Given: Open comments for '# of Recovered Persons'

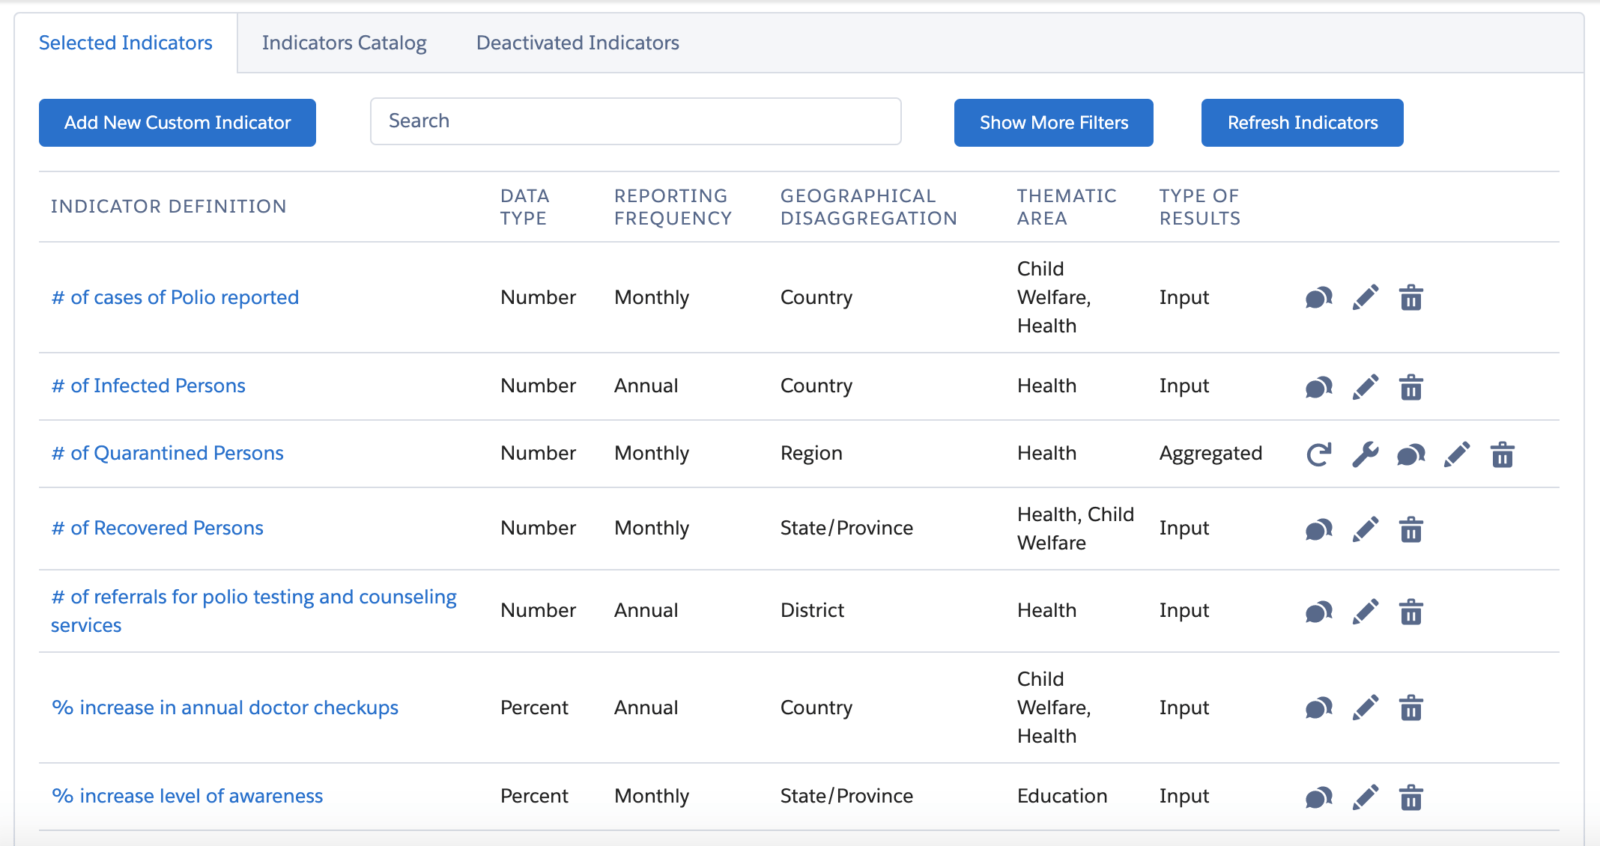Looking at the screenshot, I should click(1319, 530).
